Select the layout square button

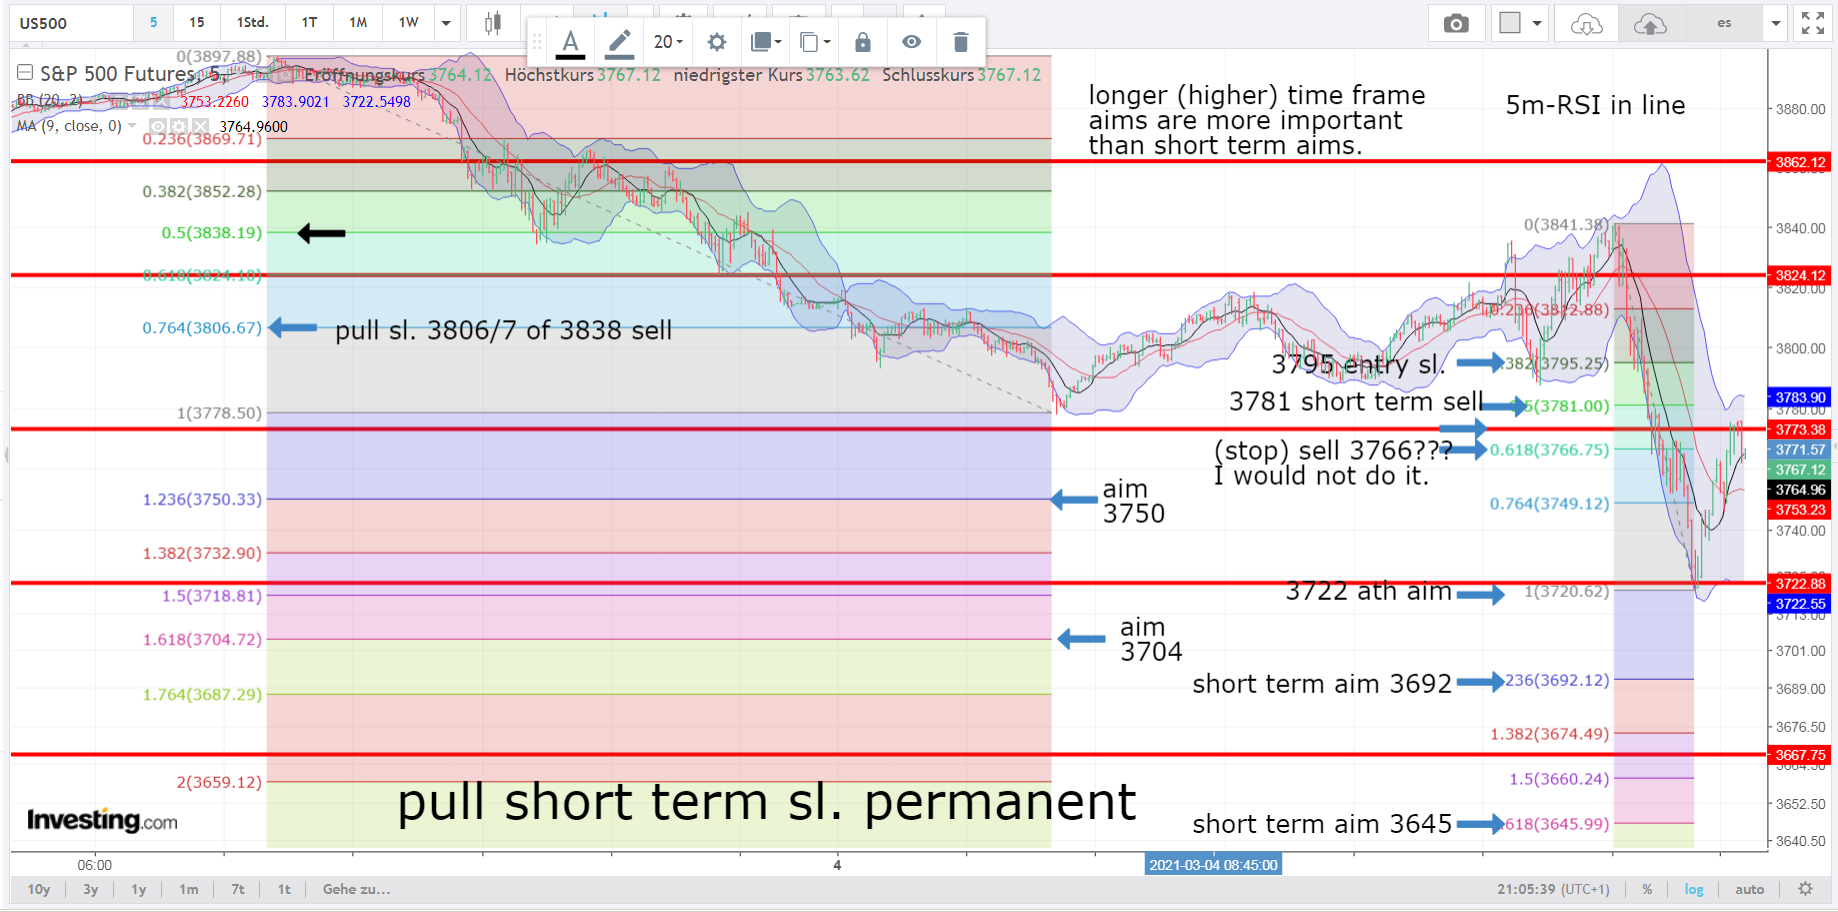[x=1510, y=23]
